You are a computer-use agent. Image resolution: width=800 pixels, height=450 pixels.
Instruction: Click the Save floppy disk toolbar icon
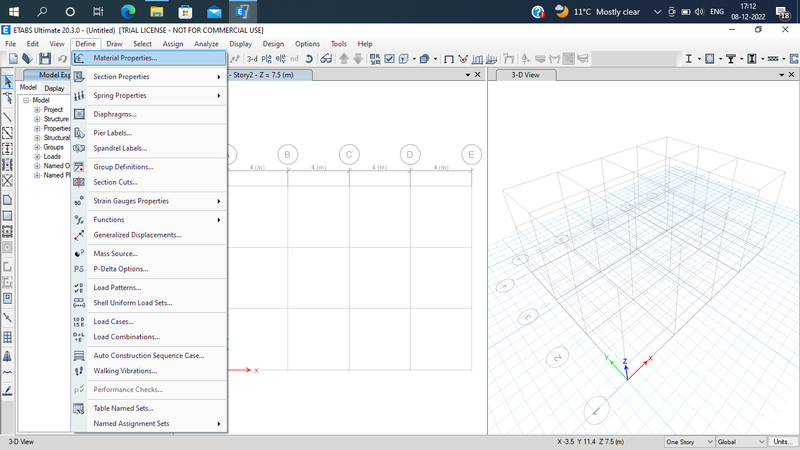[x=45, y=59]
